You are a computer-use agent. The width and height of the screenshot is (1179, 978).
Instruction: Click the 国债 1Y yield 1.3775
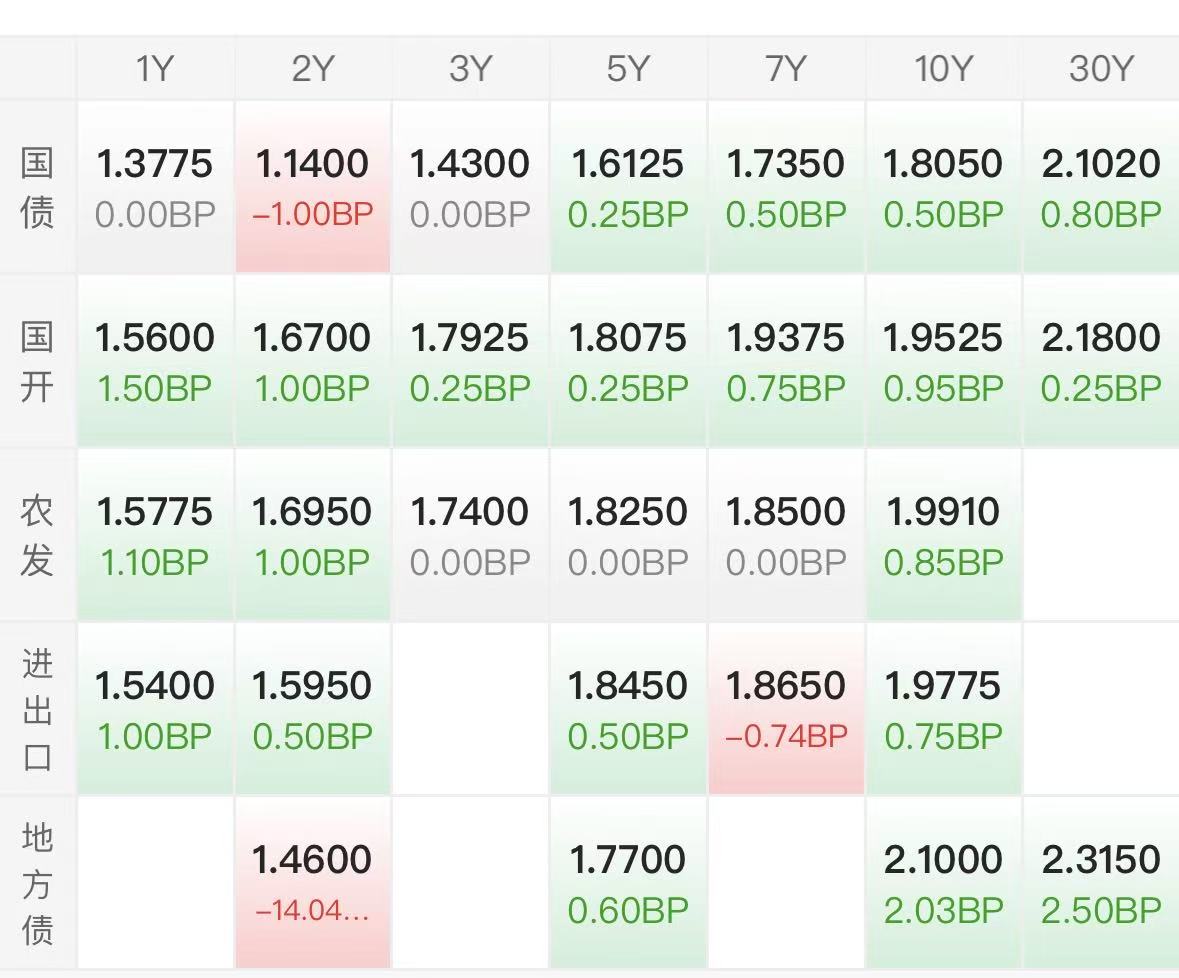tap(155, 187)
